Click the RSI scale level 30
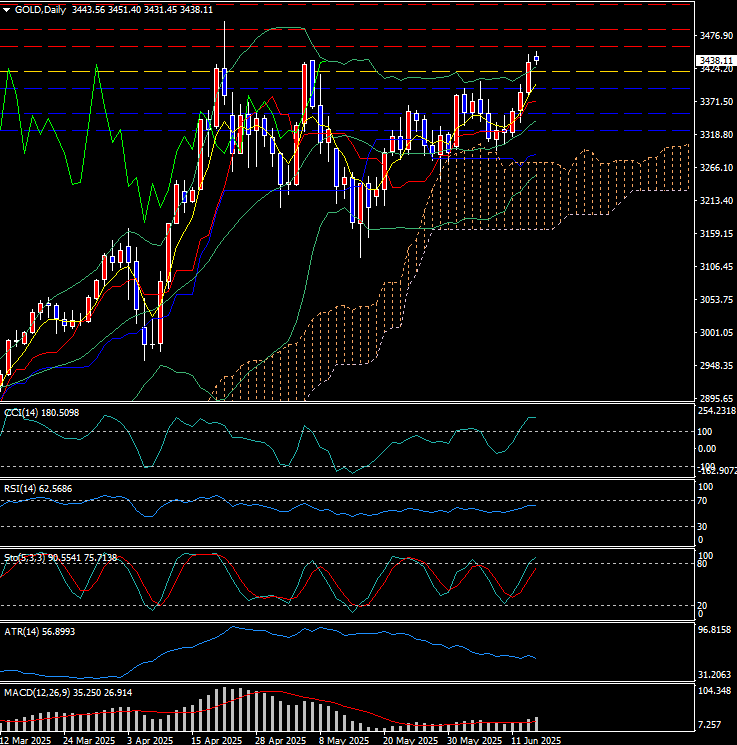The image size is (737, 745). point(702,526)
